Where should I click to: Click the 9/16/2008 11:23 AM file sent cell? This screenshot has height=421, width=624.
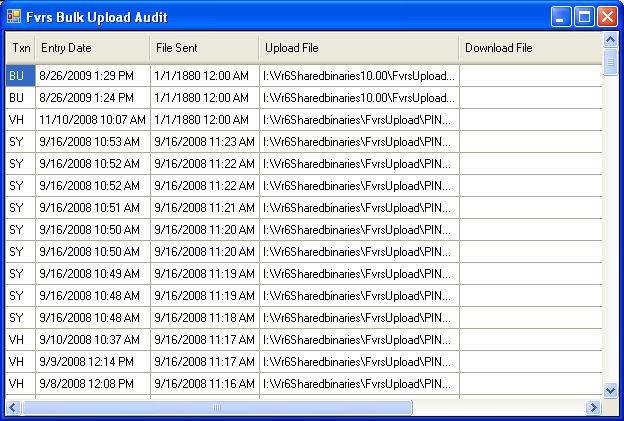[205, 142]
